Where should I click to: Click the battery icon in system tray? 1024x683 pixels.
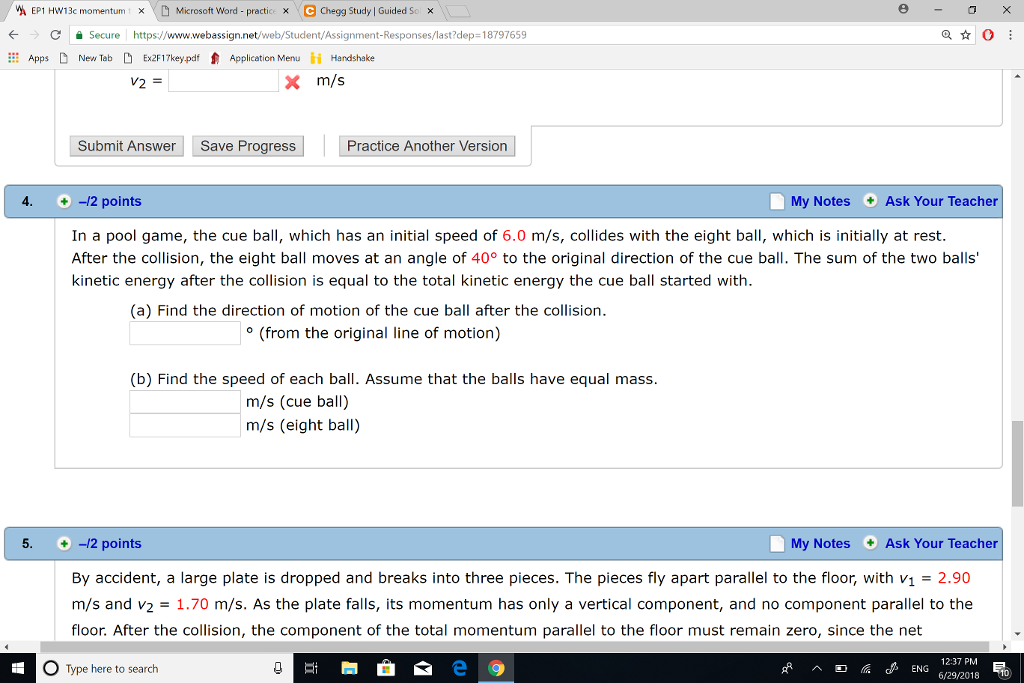841,669
